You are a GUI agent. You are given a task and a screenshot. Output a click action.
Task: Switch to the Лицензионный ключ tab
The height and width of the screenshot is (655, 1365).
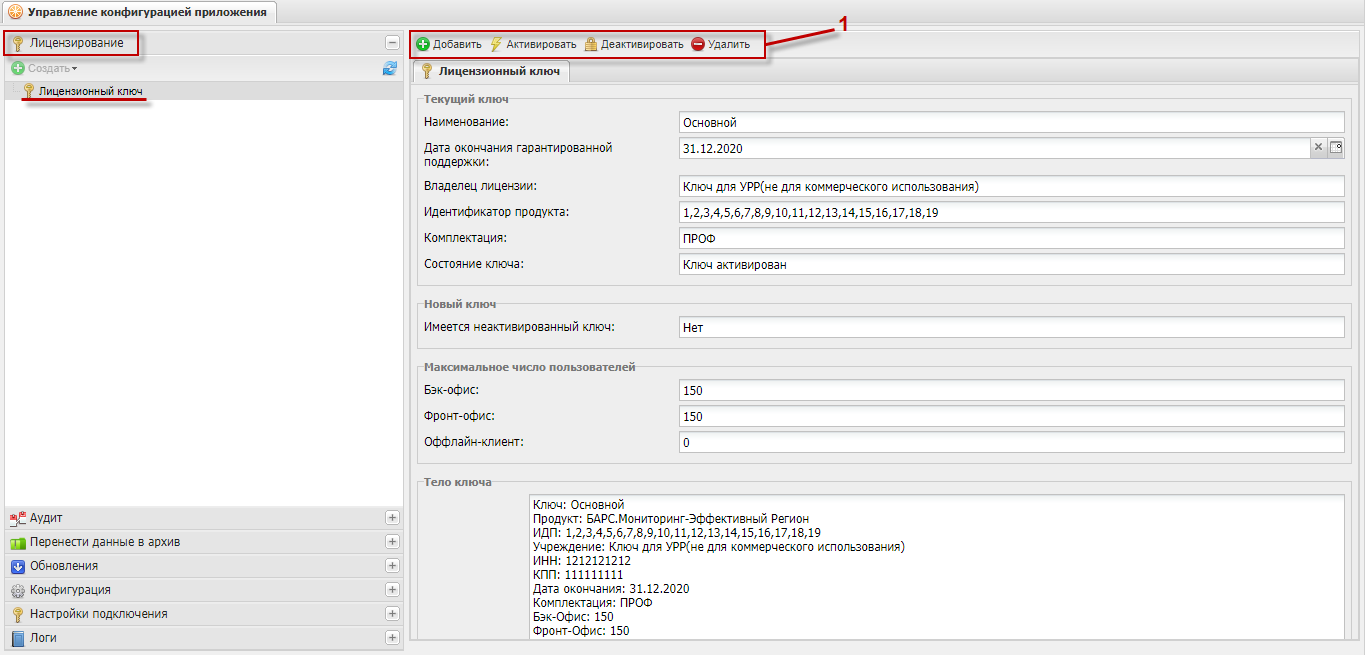(x=491, y=71)
